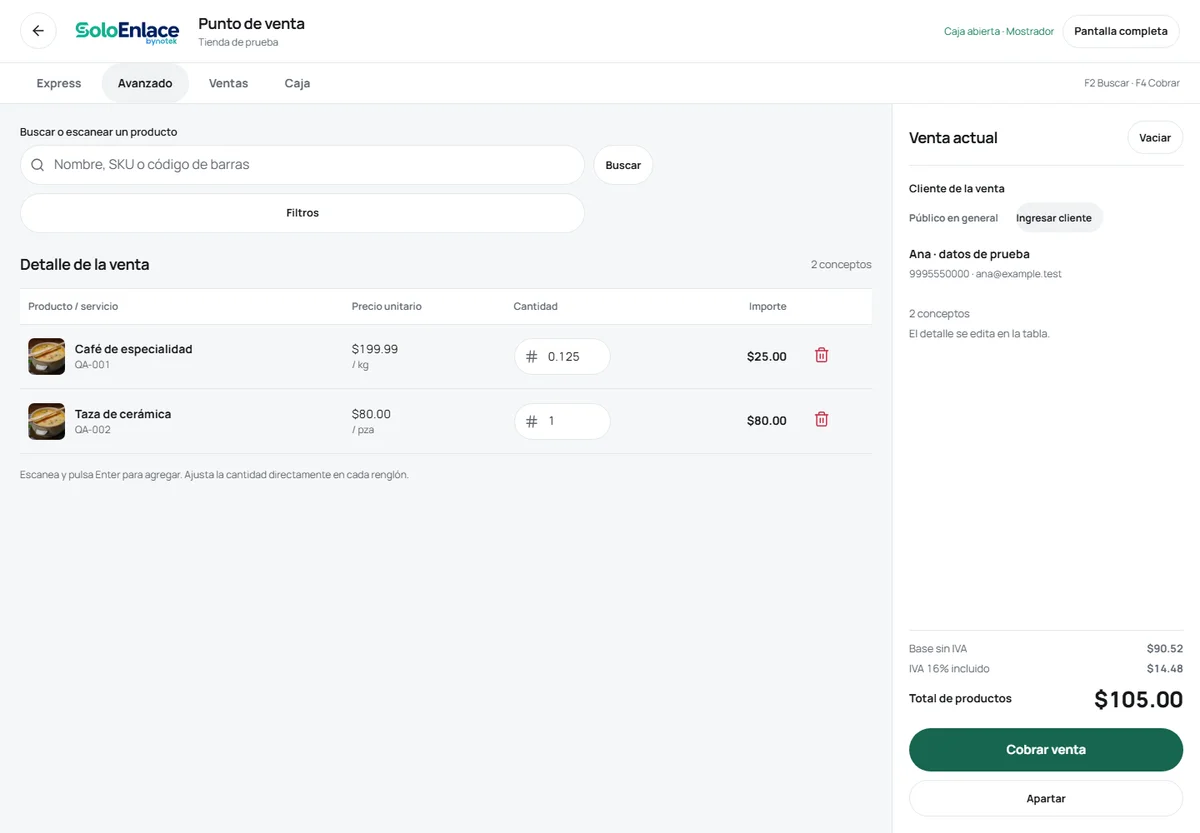Click SKU QA-002

pos(93,430)
